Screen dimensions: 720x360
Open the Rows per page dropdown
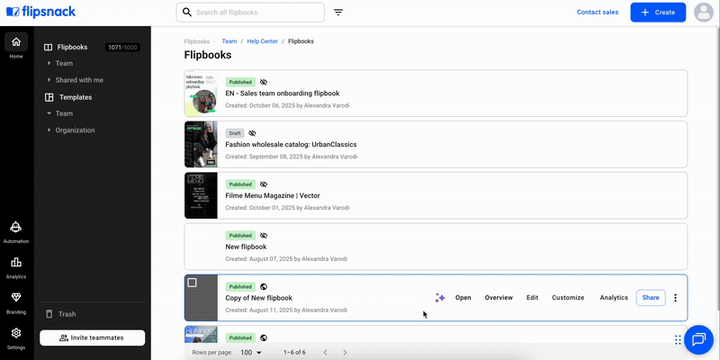251,352
